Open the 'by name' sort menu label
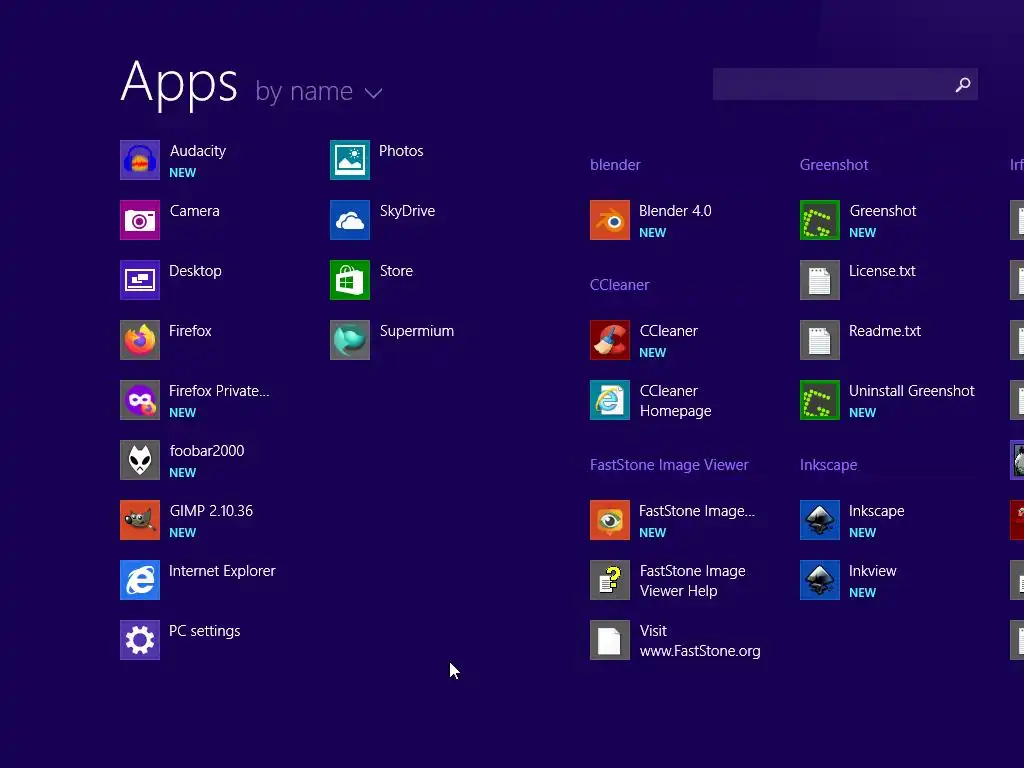Viewport: 1024px width, 768px height. tap(304, 91)
